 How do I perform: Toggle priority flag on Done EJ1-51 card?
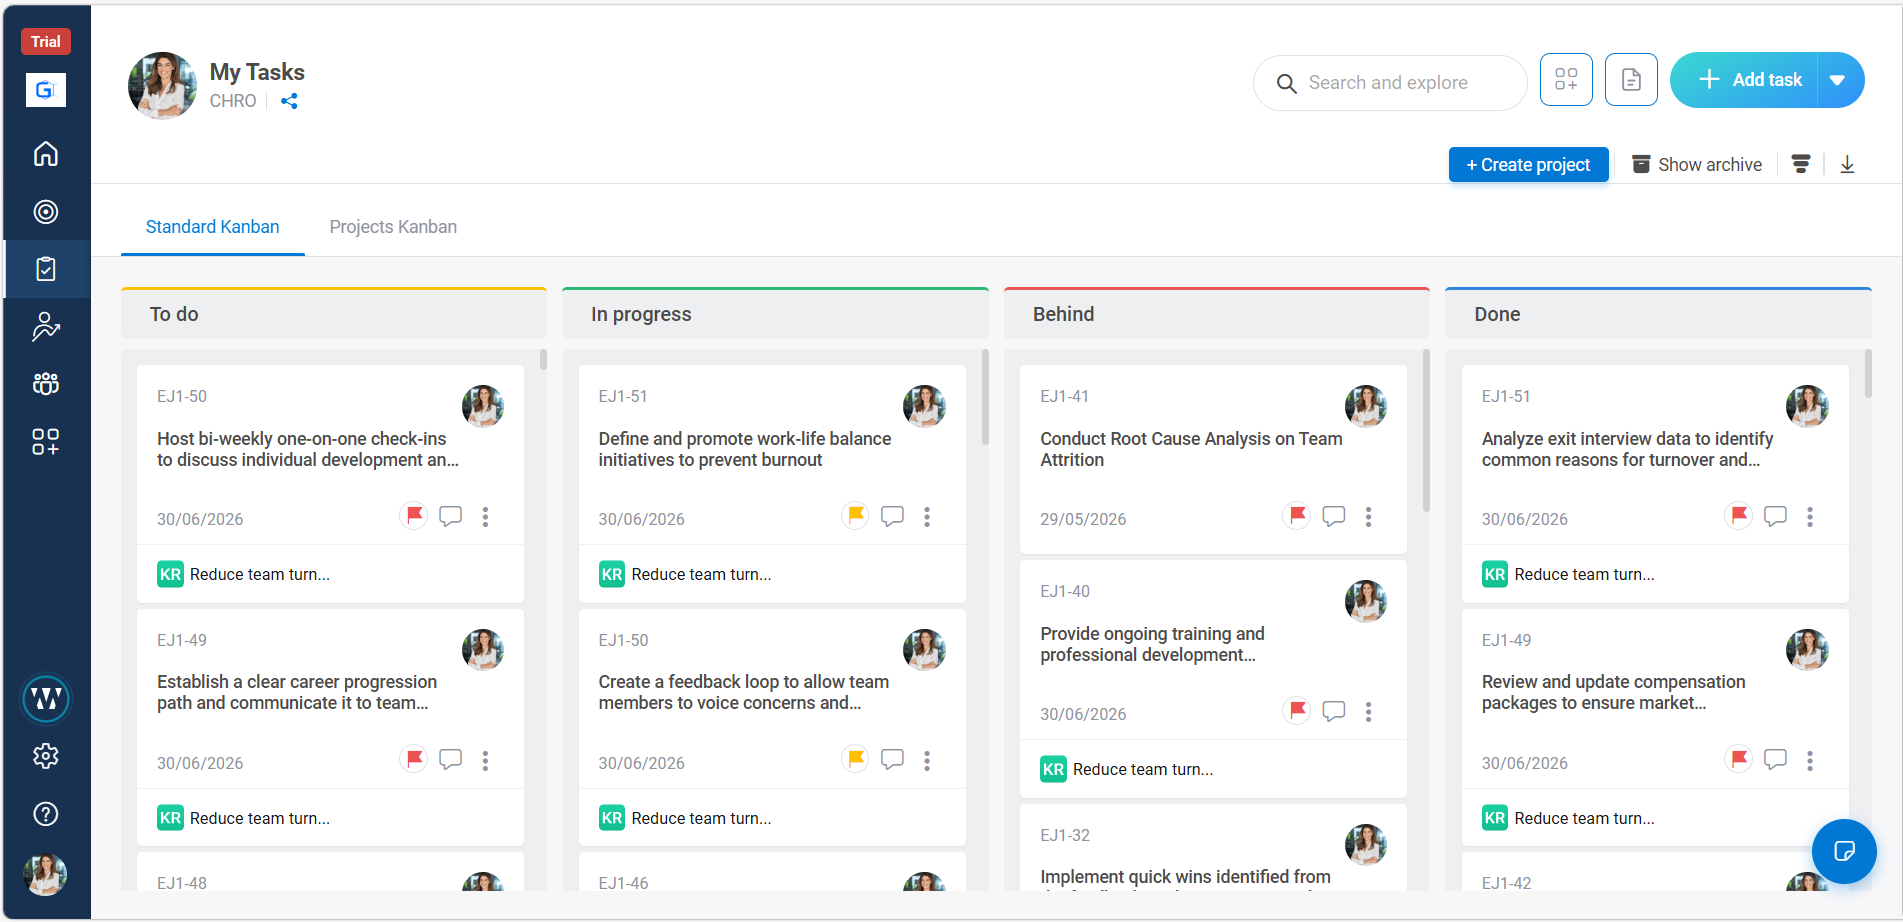(1739, 516)
